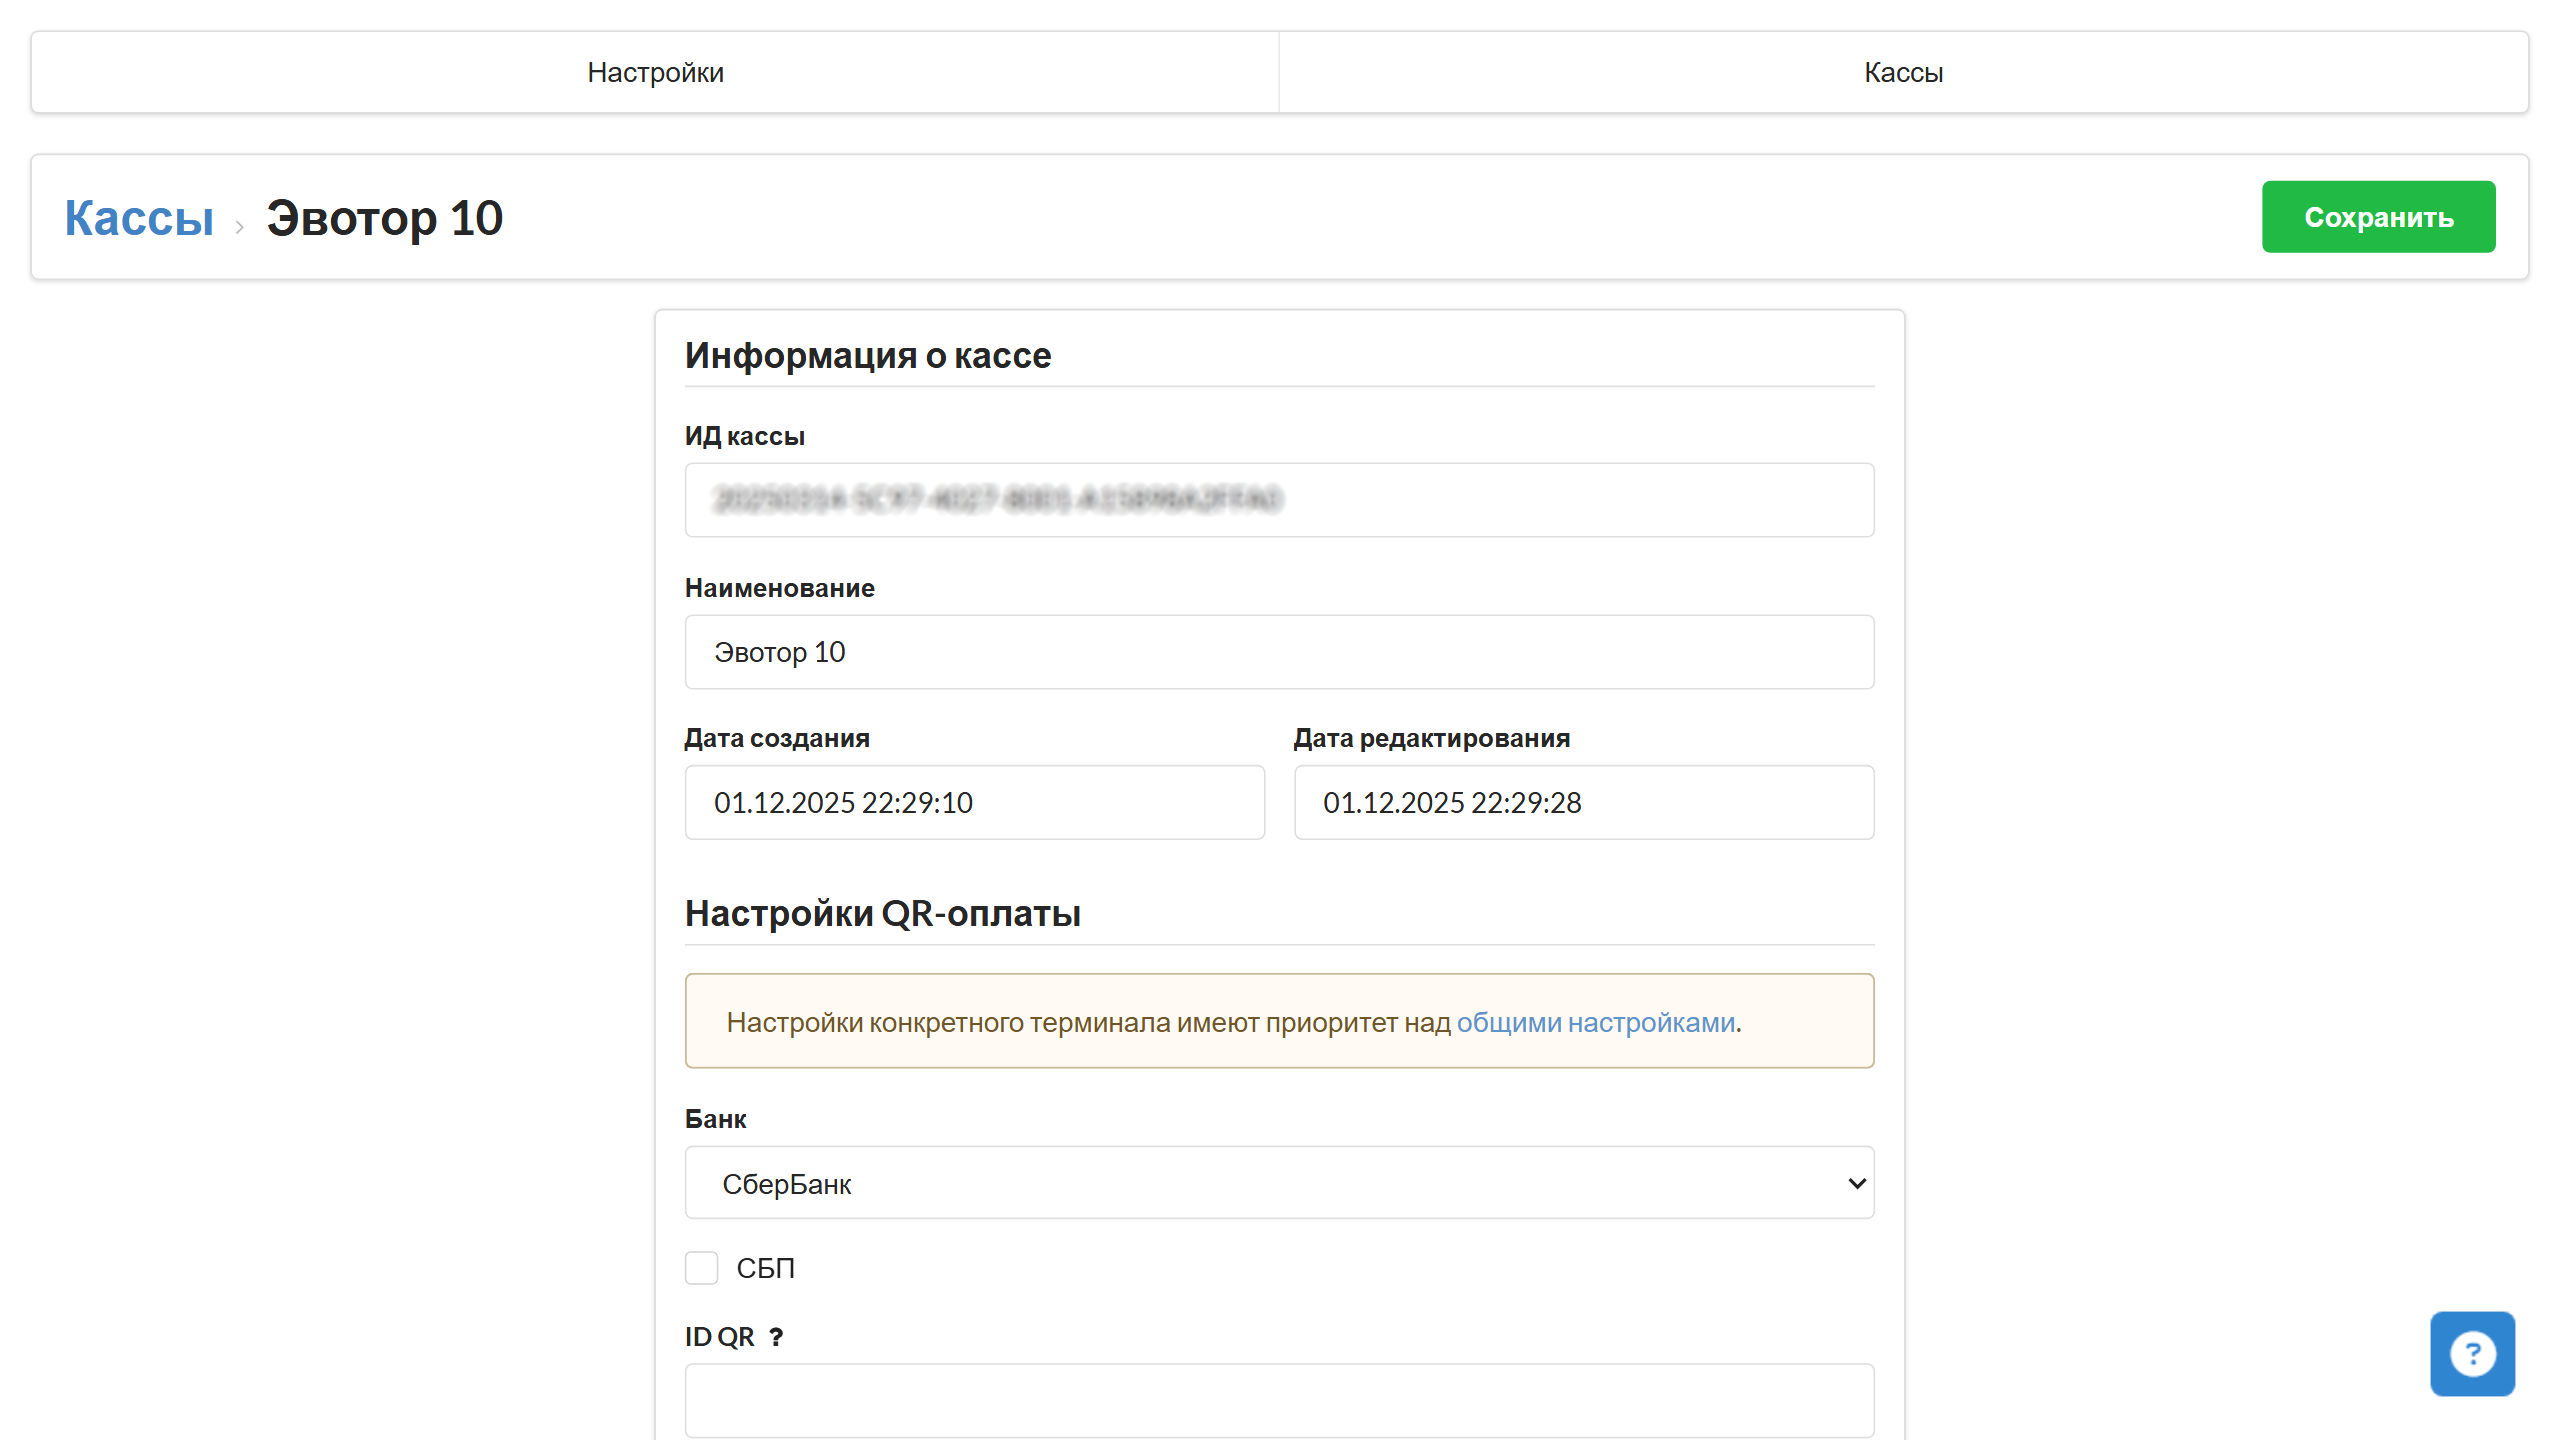2560x1440 pixels.
Task: Switch to the Настройки tab
Action: 655,72
